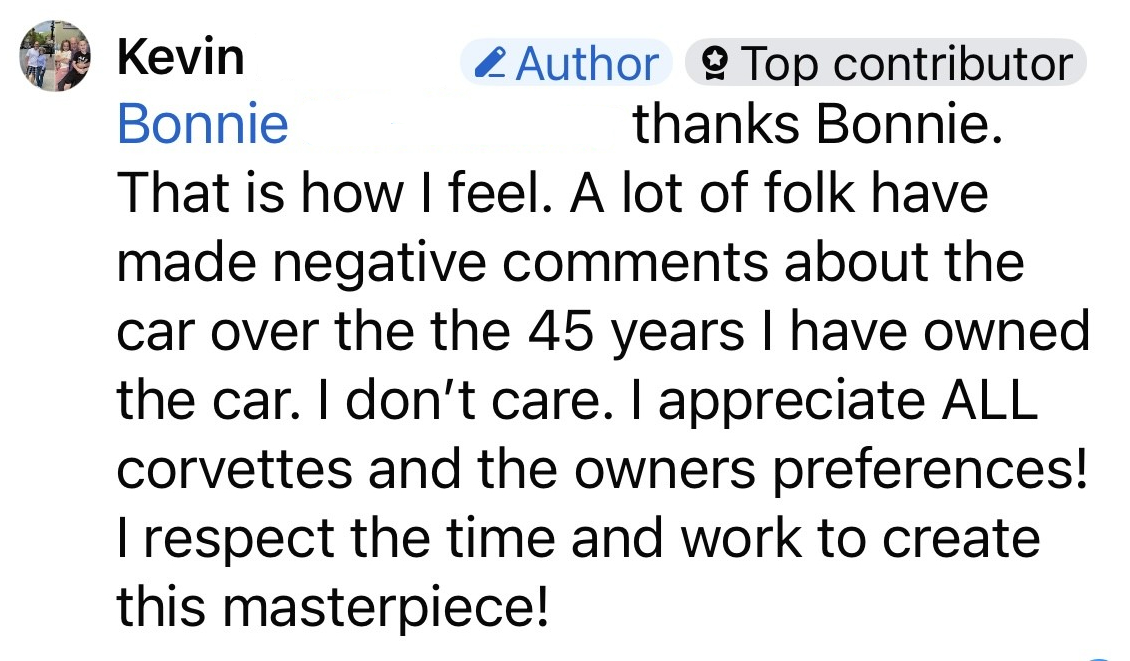
Task: Click the sentence "That is how I feel."
Action: pyautogui.click(x=334, y=192)
